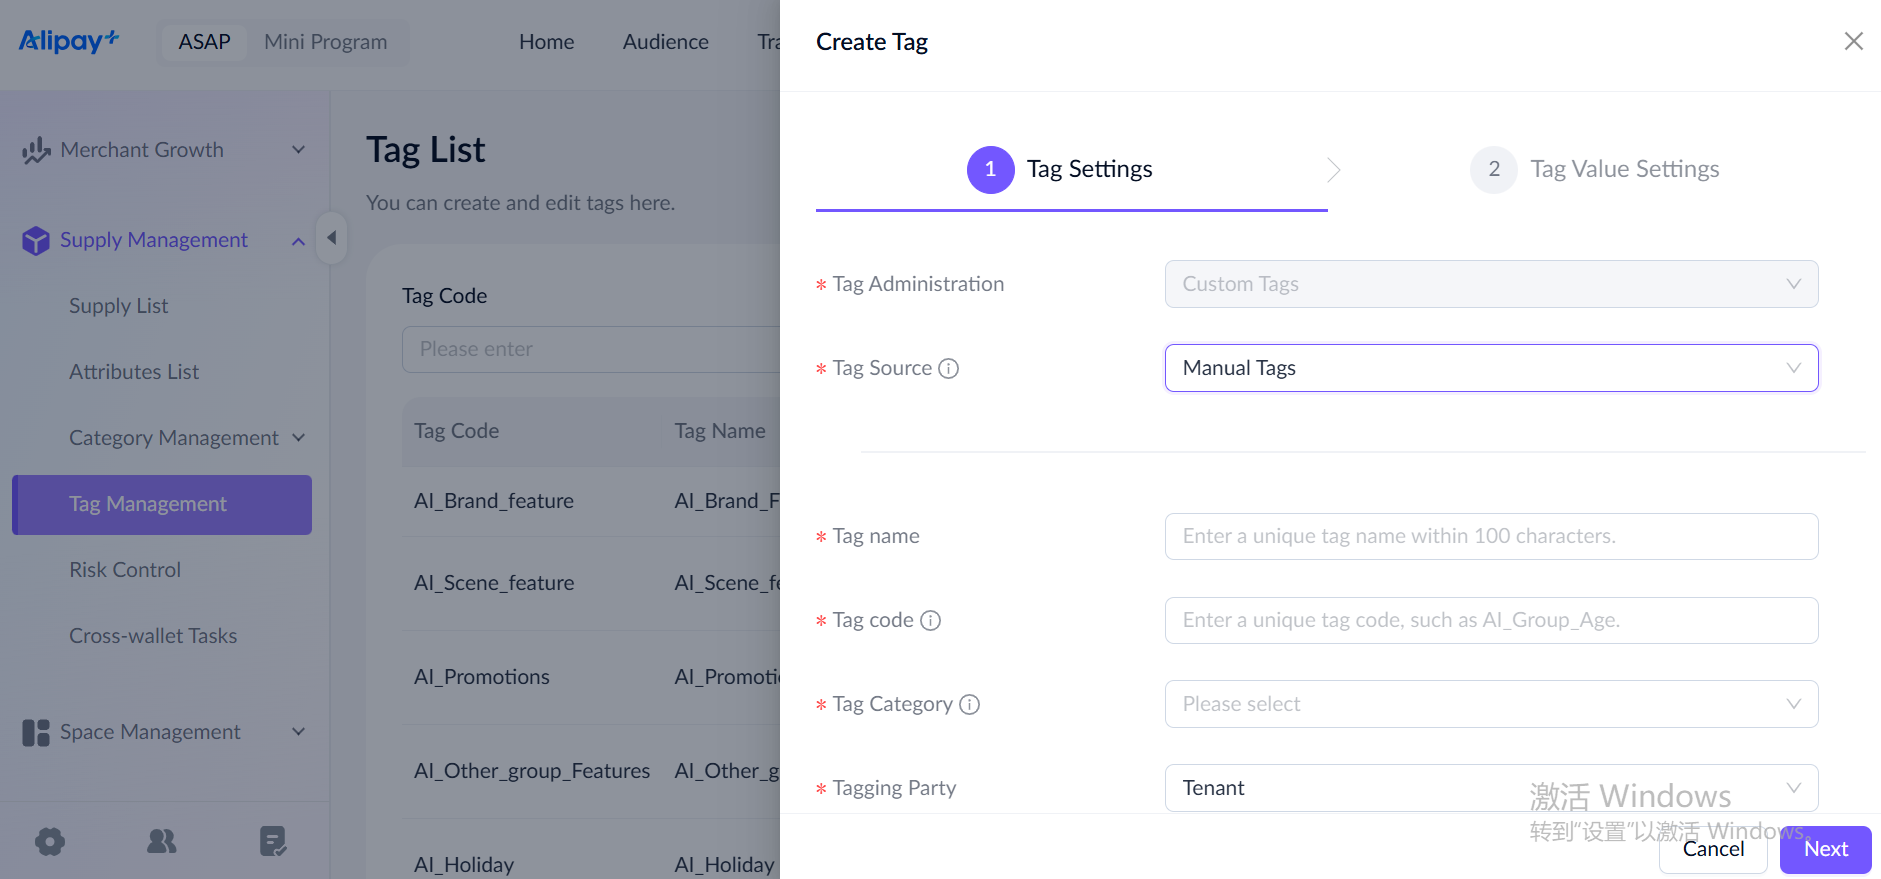The image size is (1881, 879).
Task: Open the Tagging Party dropdown
Action: (x=1490, y=788)
